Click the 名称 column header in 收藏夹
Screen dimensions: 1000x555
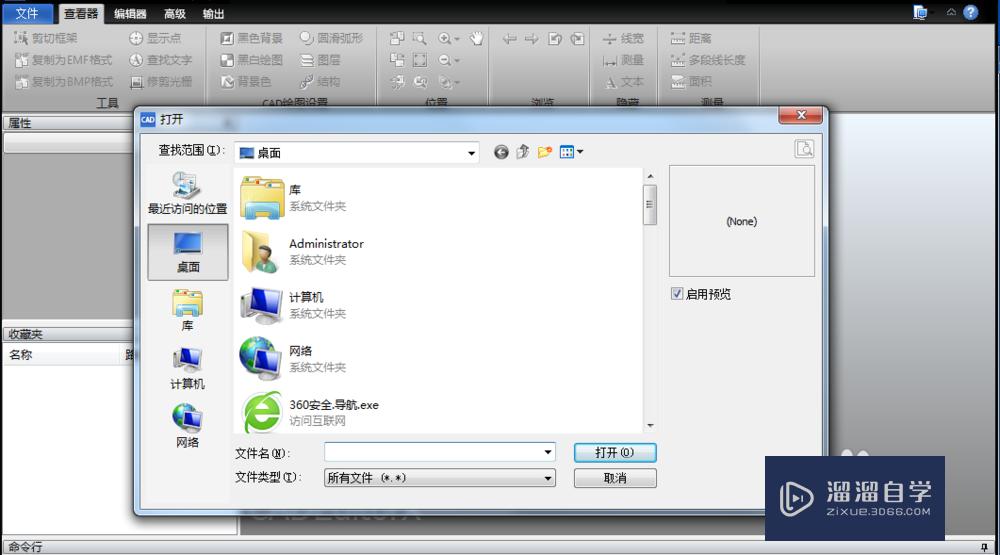pos(62,355)
